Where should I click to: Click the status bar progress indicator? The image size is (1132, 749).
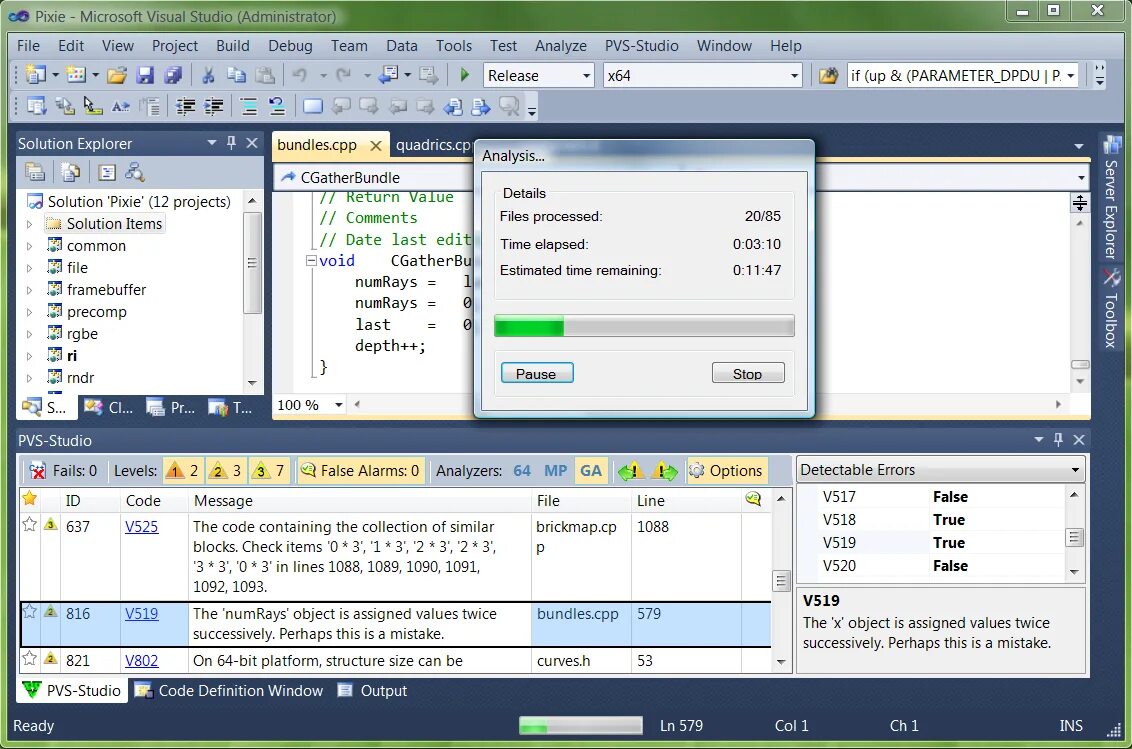(x=580, y=725)
